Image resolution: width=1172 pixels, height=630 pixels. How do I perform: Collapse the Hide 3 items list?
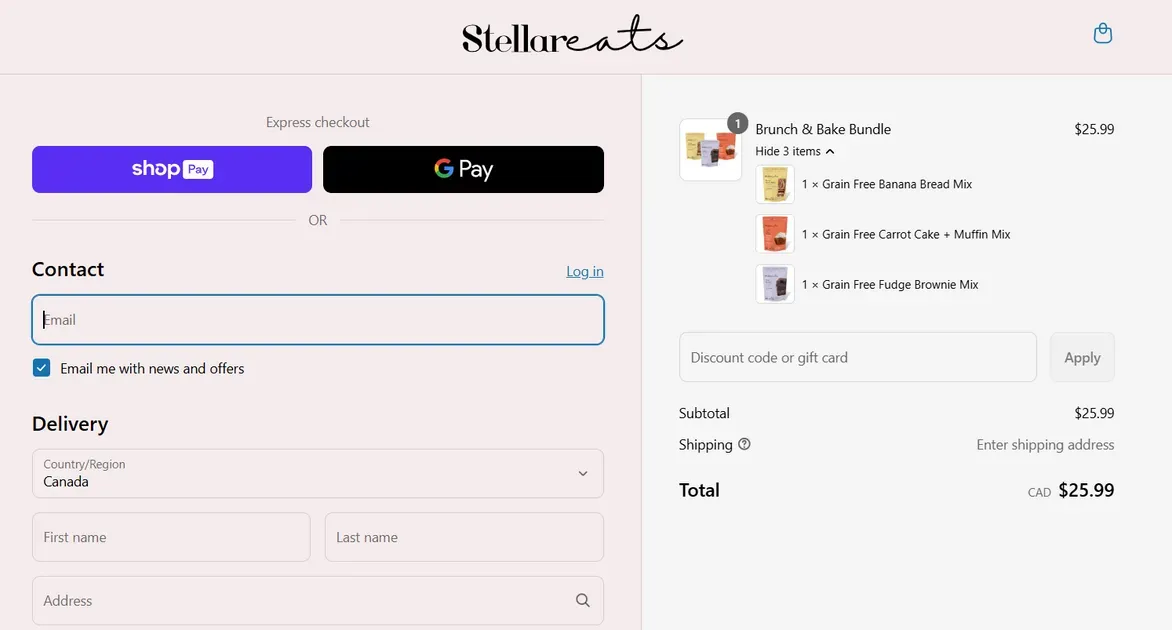(x=795, y=151)
